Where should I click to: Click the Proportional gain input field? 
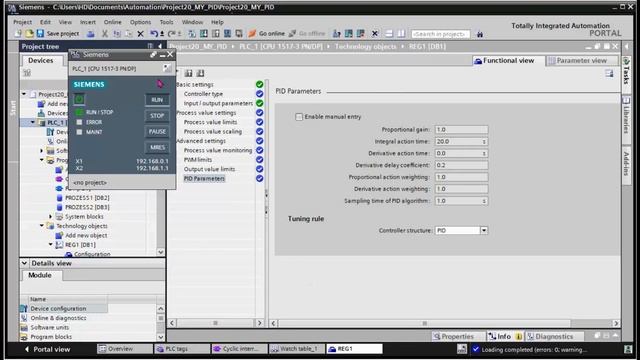coord(461,129)
